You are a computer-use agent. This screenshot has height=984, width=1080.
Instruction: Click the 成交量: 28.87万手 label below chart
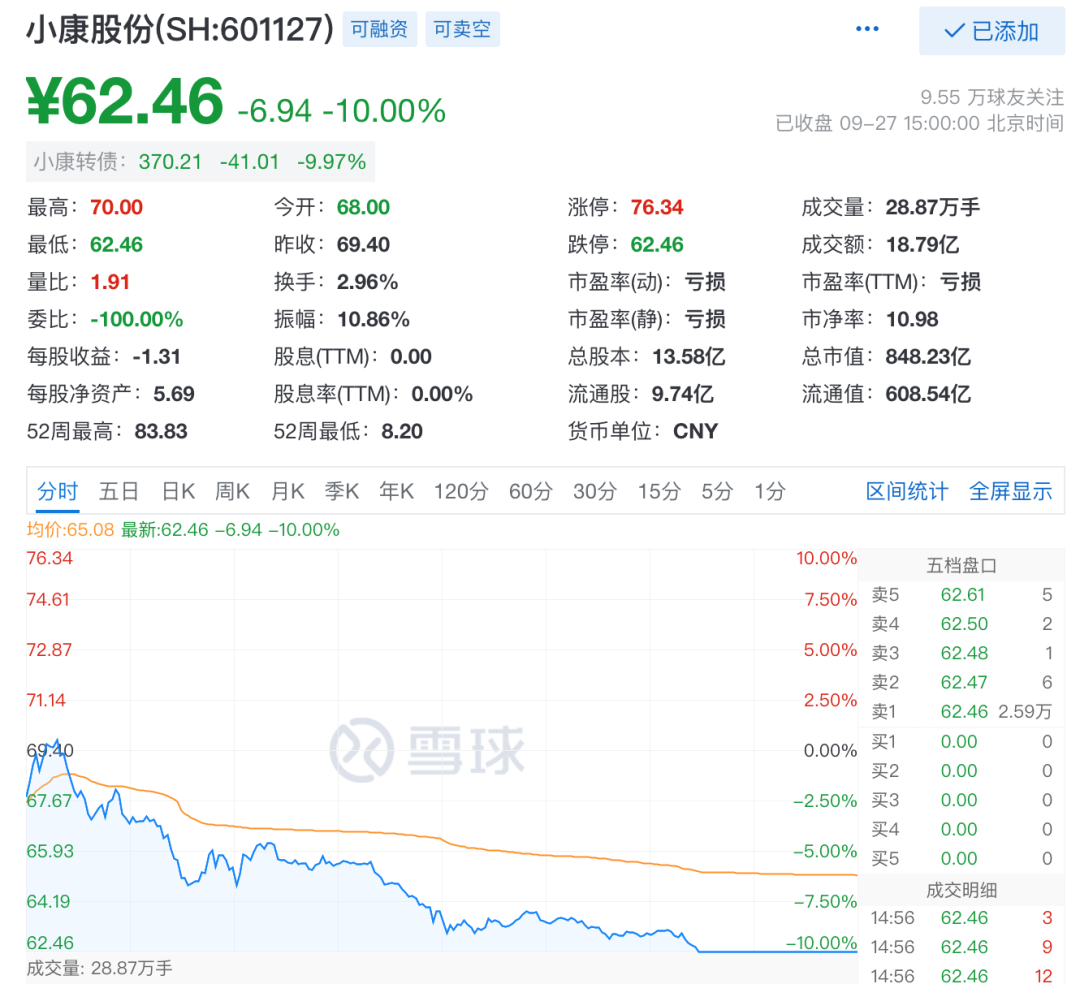(x=99, y=969)
